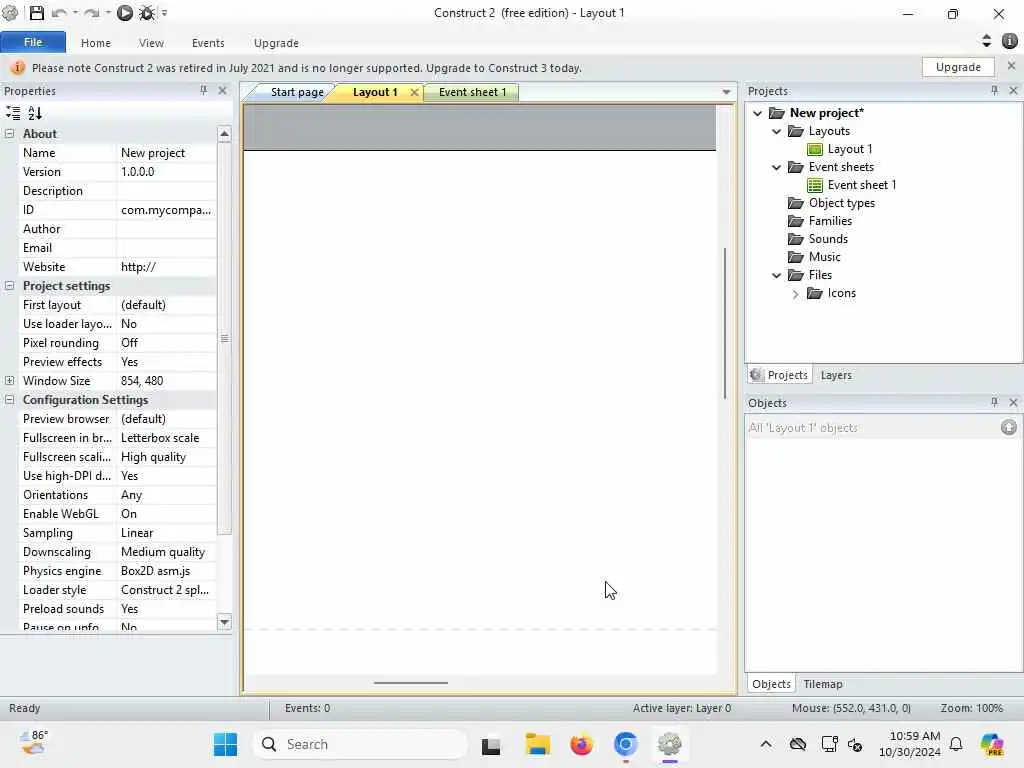This screenshot has height=768, width=1024.
Task: Select categorized view in Properties panel
Action: [13, 113]
